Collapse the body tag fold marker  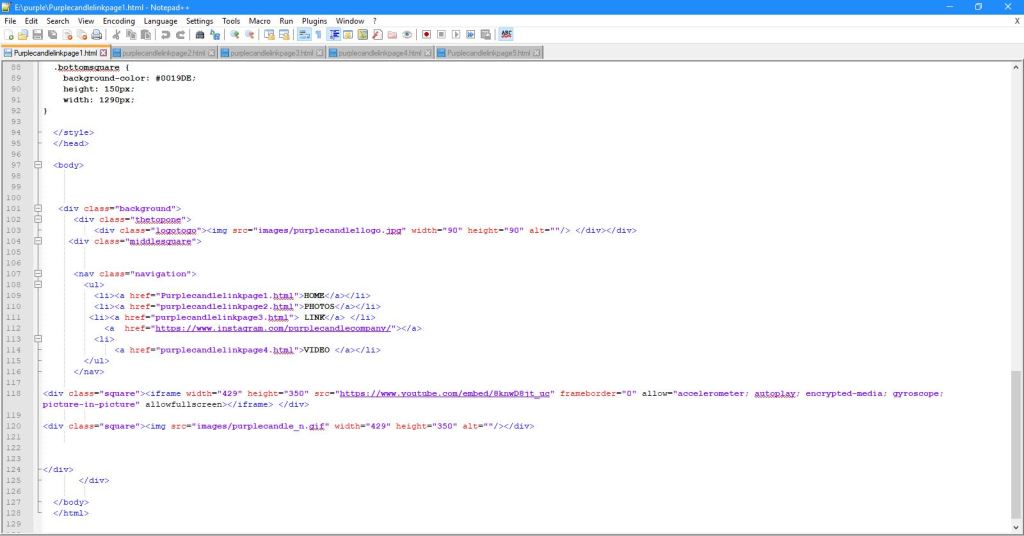pos(38,165)
